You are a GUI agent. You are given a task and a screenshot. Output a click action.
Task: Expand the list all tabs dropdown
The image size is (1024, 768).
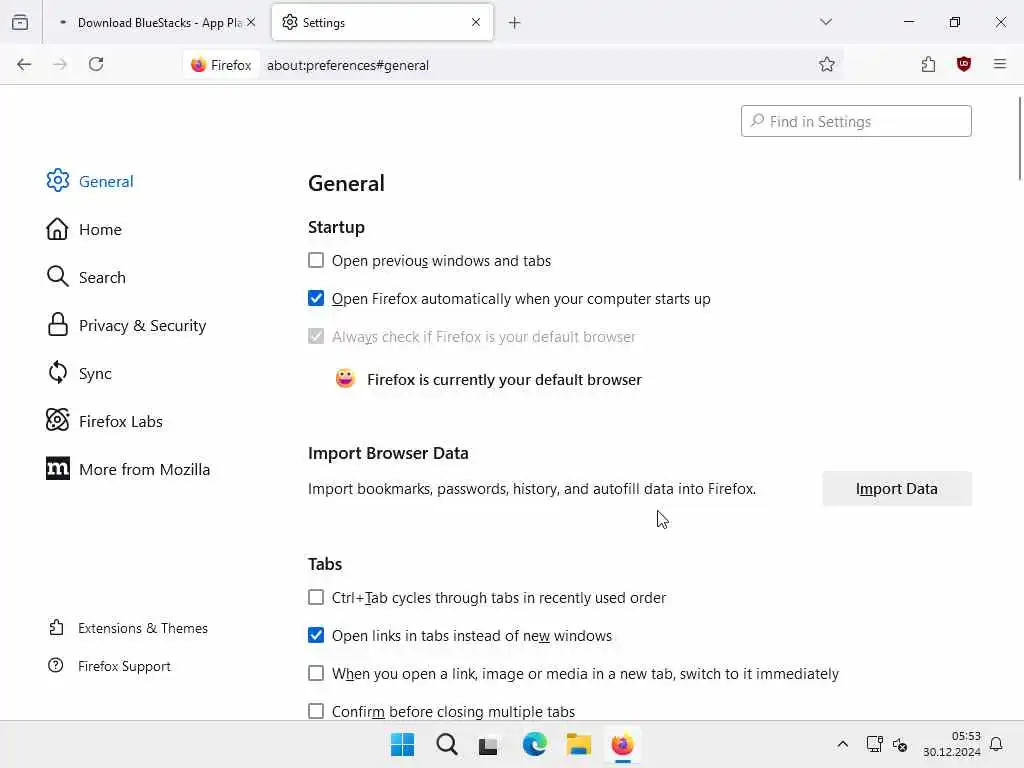click(826, 22)
